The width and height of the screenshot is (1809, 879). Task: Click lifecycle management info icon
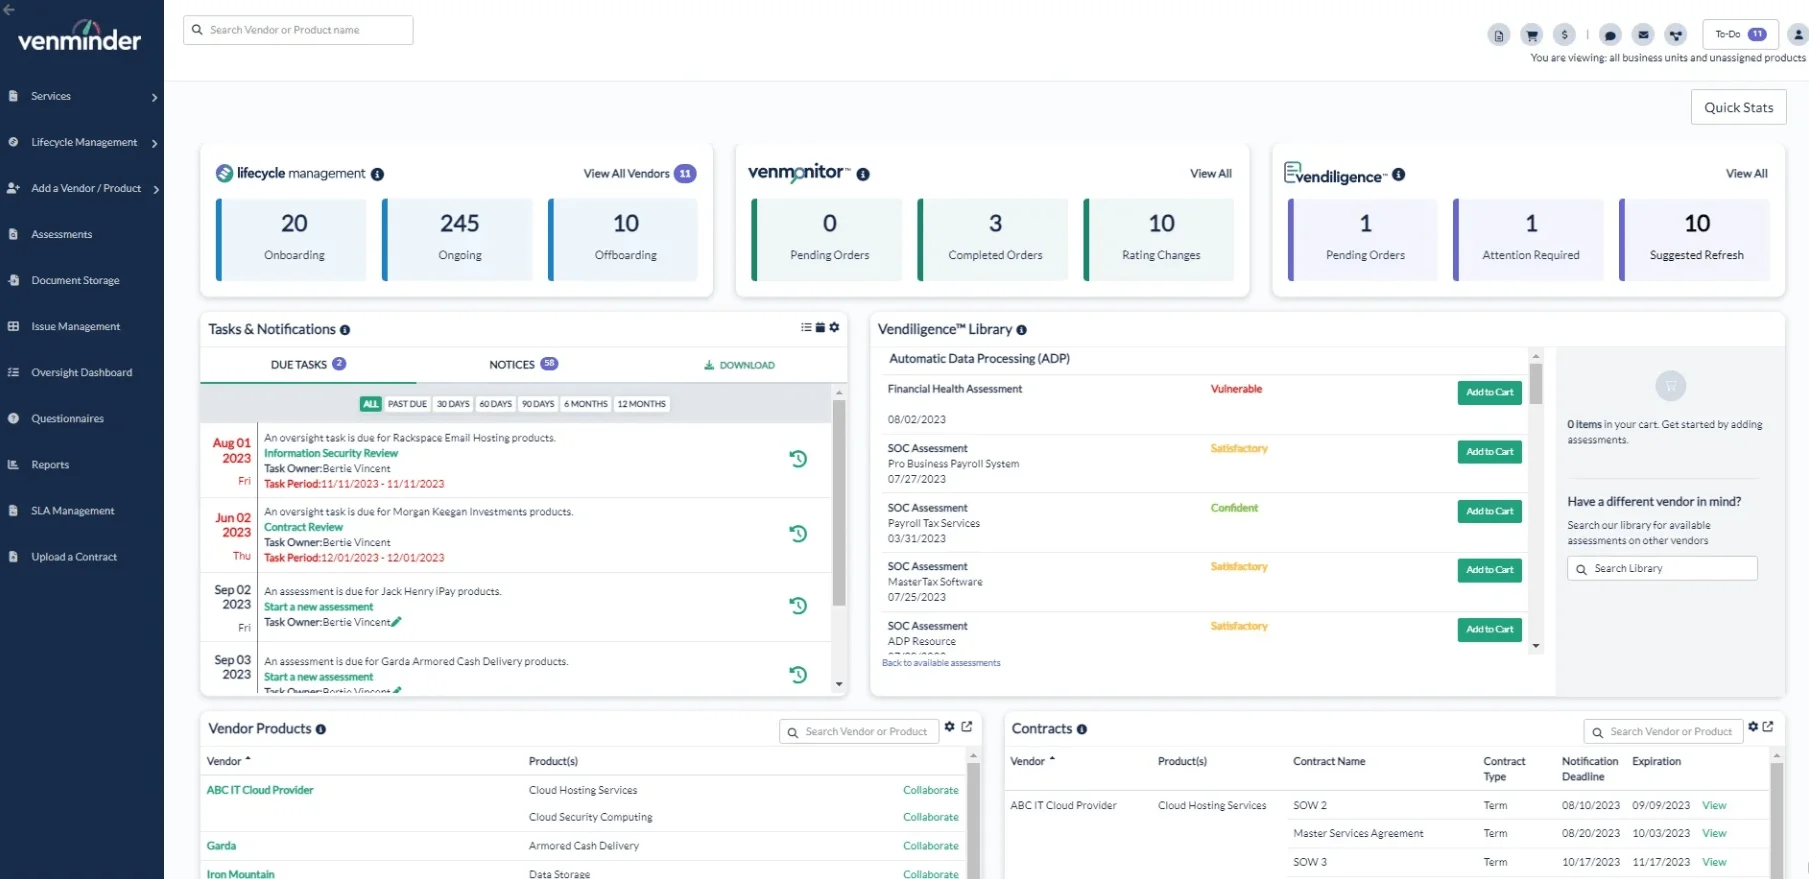(377, 174)
